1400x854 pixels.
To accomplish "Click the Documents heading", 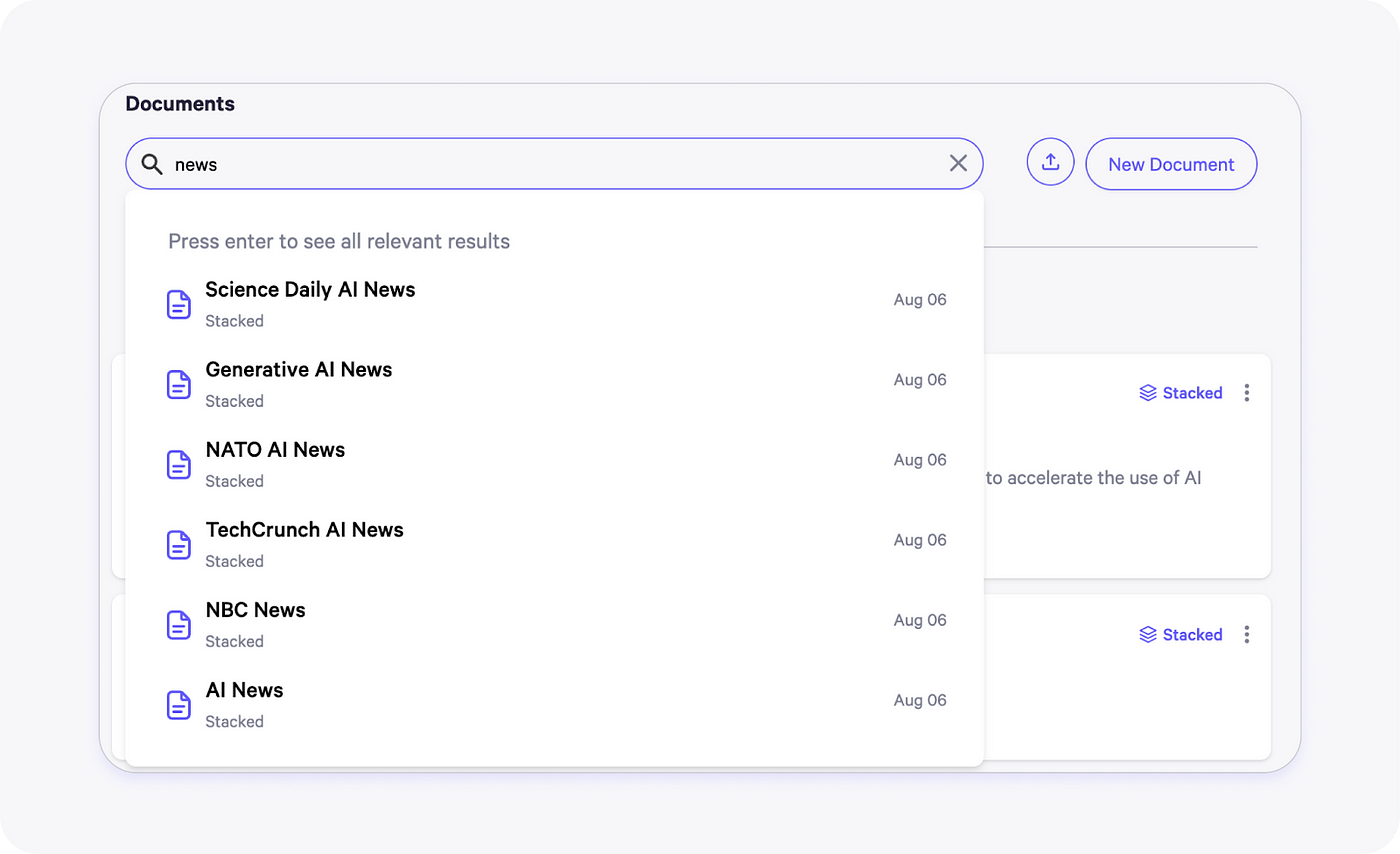I will pos(180,103).
